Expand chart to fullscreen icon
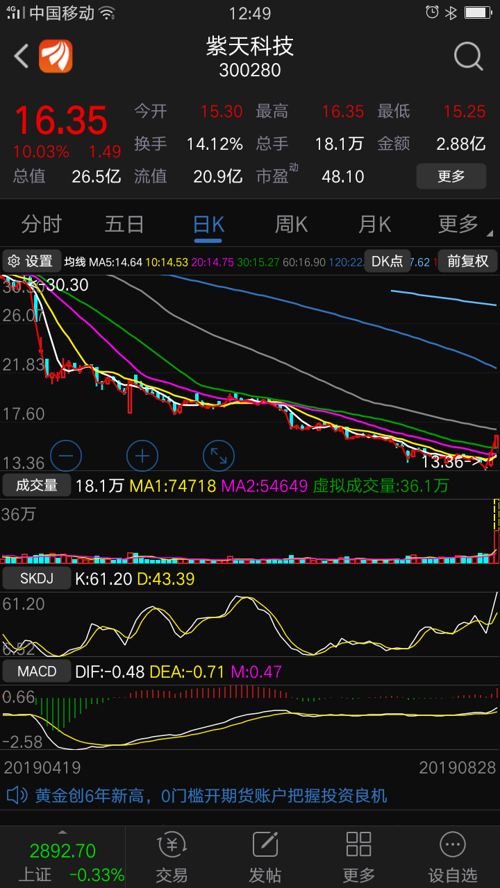The width and height of the screenshot is (500, 888). coord(219,455)
